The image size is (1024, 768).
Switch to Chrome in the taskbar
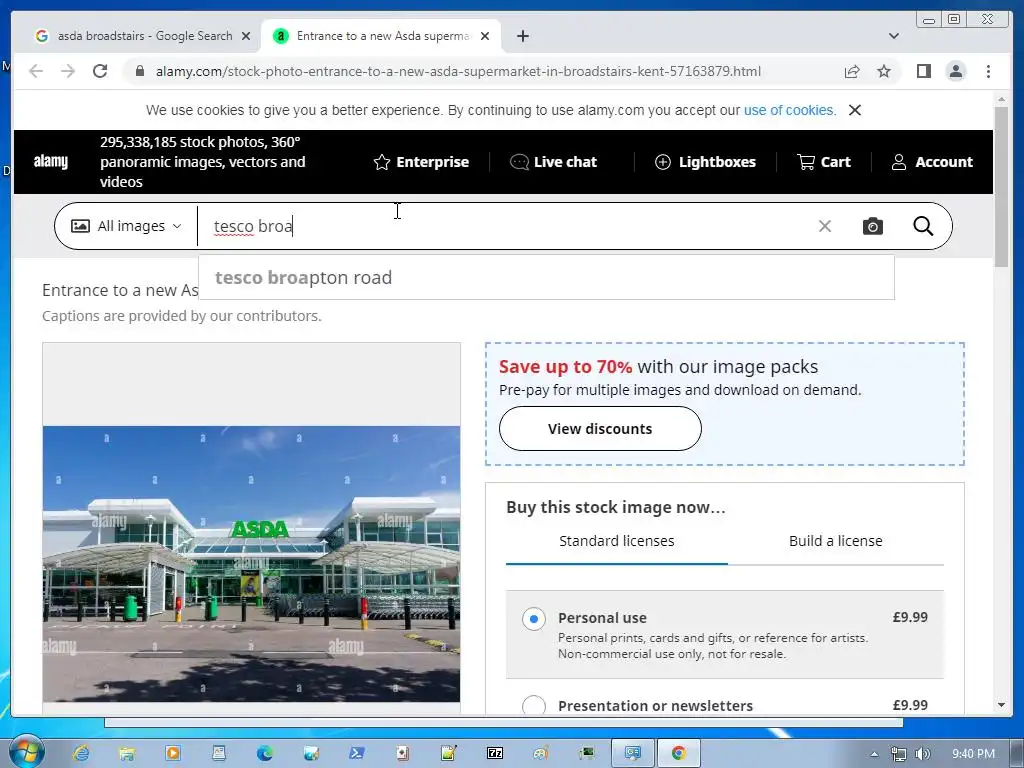pos(679,753)
